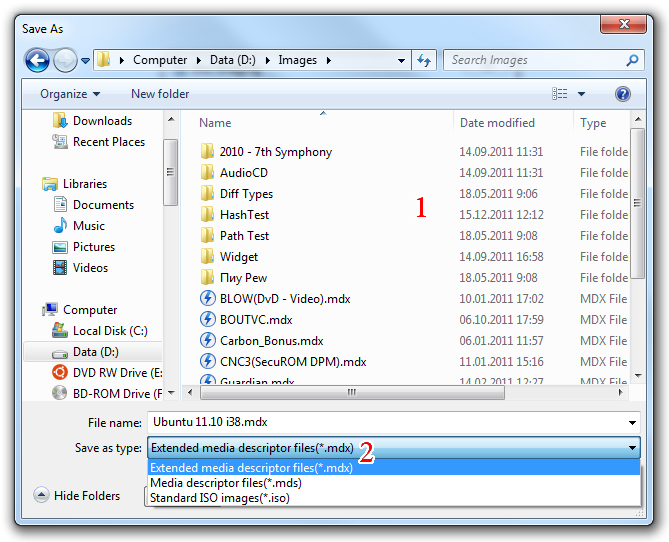The image size is (669, 542).
Task: Expand the File name history dropdown arrow
Action: [x=632, y=423]
